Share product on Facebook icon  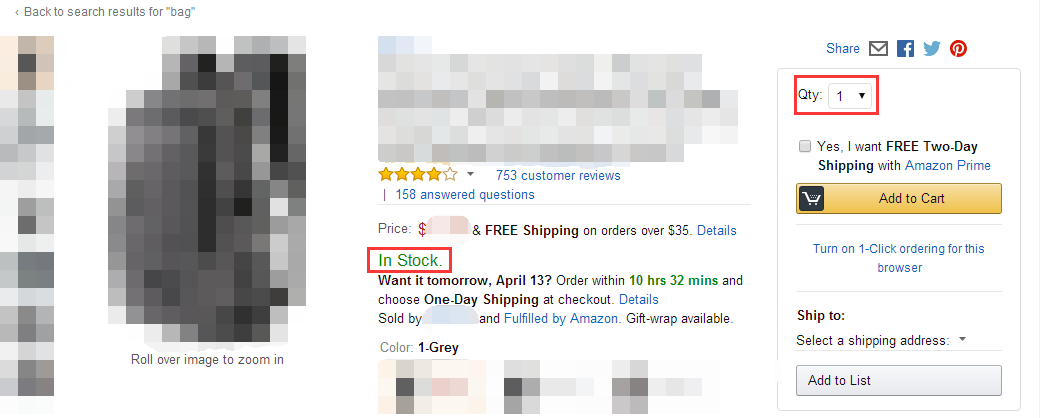pos(906,48)
